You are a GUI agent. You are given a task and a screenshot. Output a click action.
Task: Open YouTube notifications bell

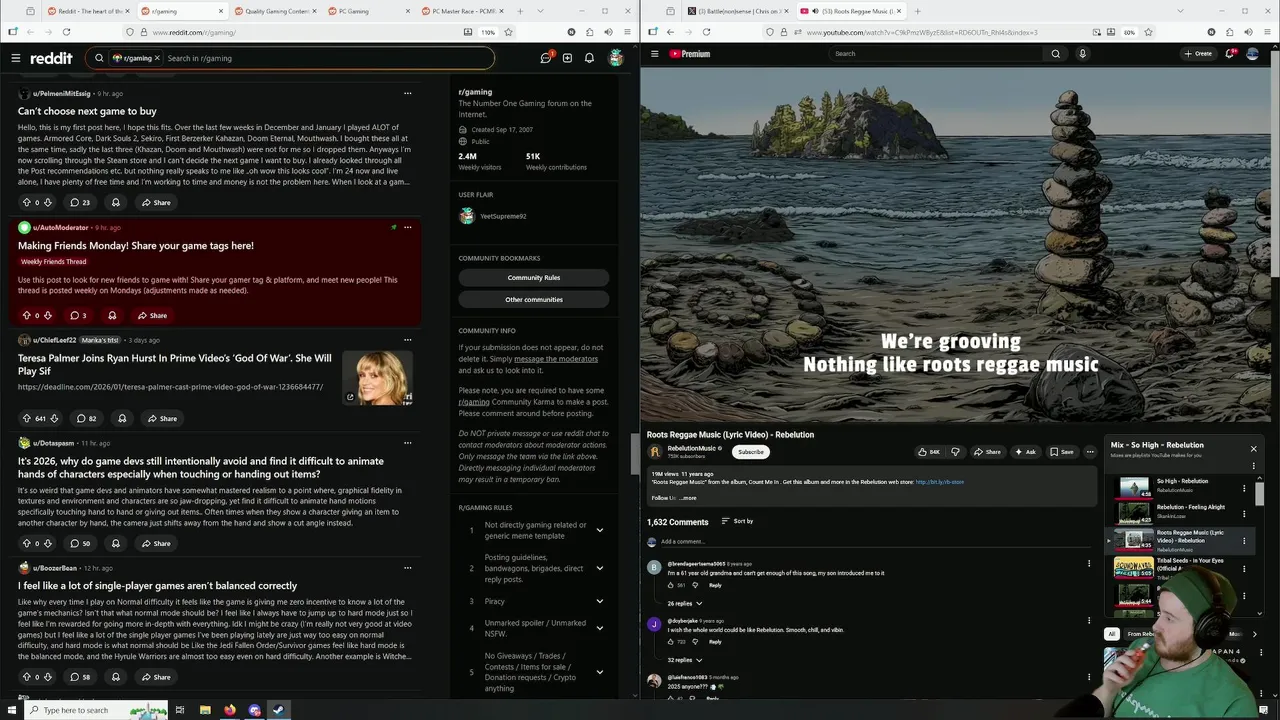coord(1230,53)
